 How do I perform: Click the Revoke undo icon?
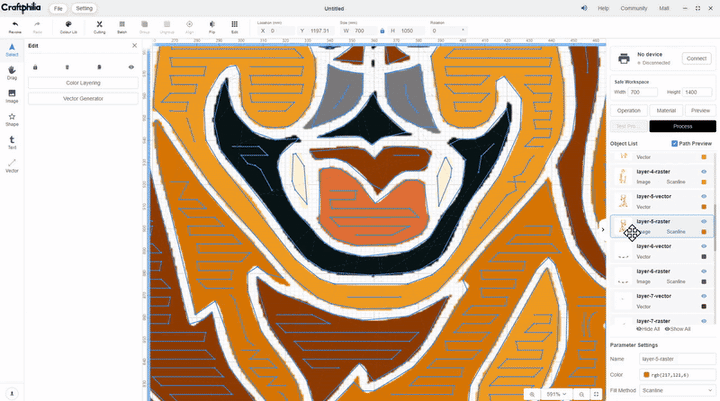pyautogui.click(x=15, y=24)
